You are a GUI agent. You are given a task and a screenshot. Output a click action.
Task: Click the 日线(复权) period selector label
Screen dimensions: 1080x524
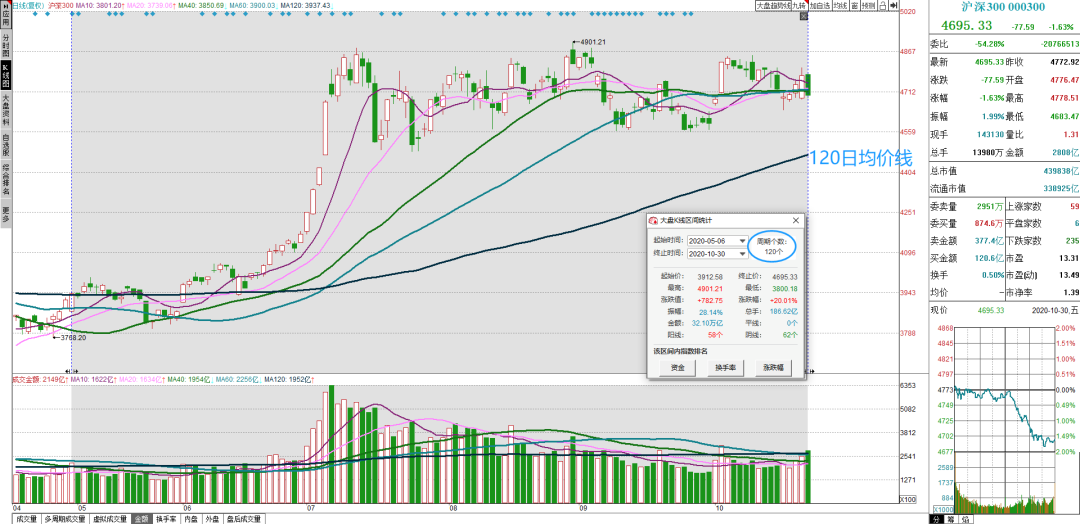click(x=29, y=5)
